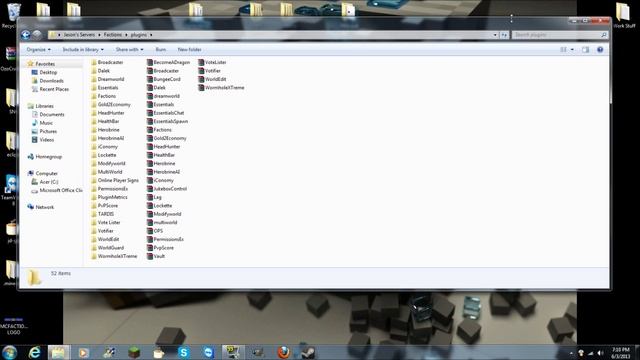Image resolution: width=640 pixels, height=360 pixels.
Task: Open Internet Explorer from the taskbar
Action: pyautogui.click(x=34, y=352)
